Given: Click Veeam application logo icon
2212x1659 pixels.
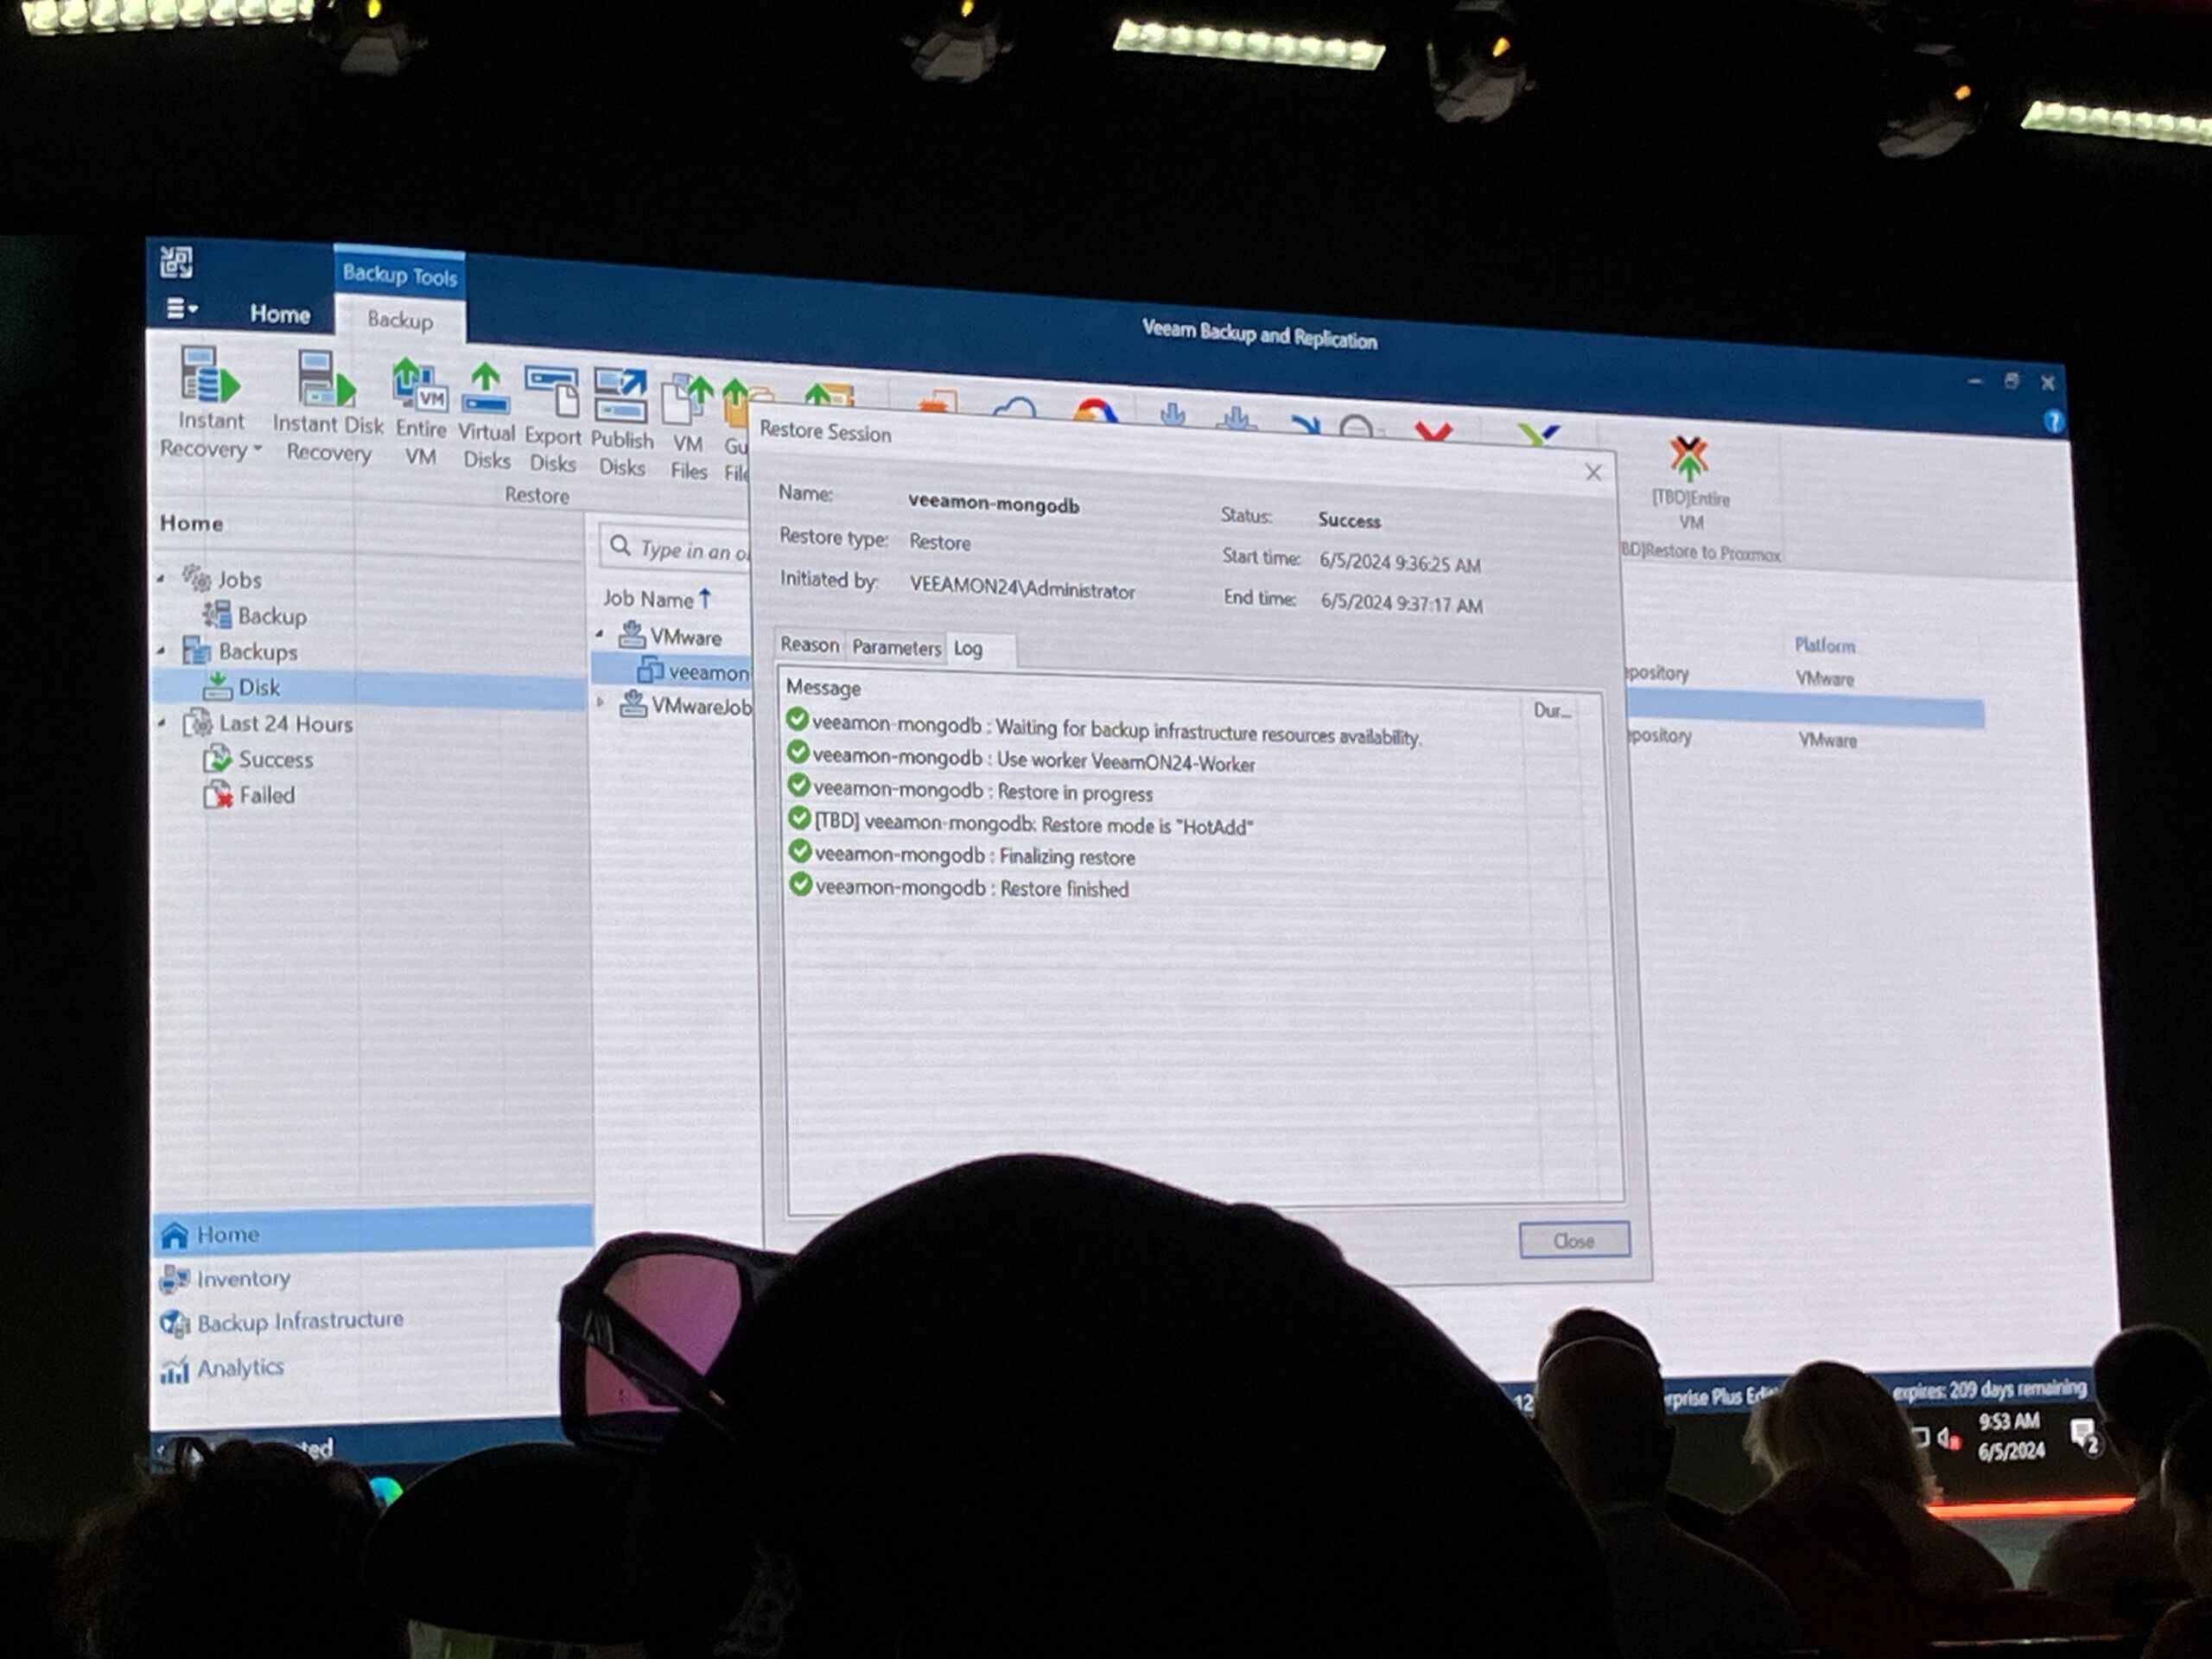Looking at the screenshot, I should [x=176, y=263].
